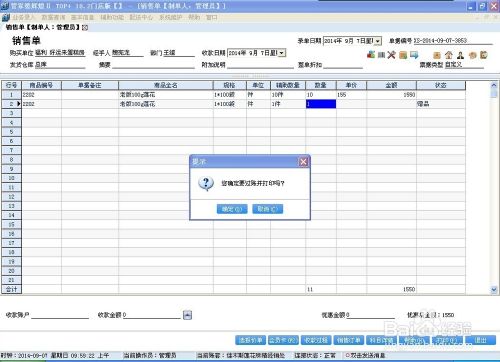Click the crossed tools icon
Screen dimensions: 500x362
392,55
